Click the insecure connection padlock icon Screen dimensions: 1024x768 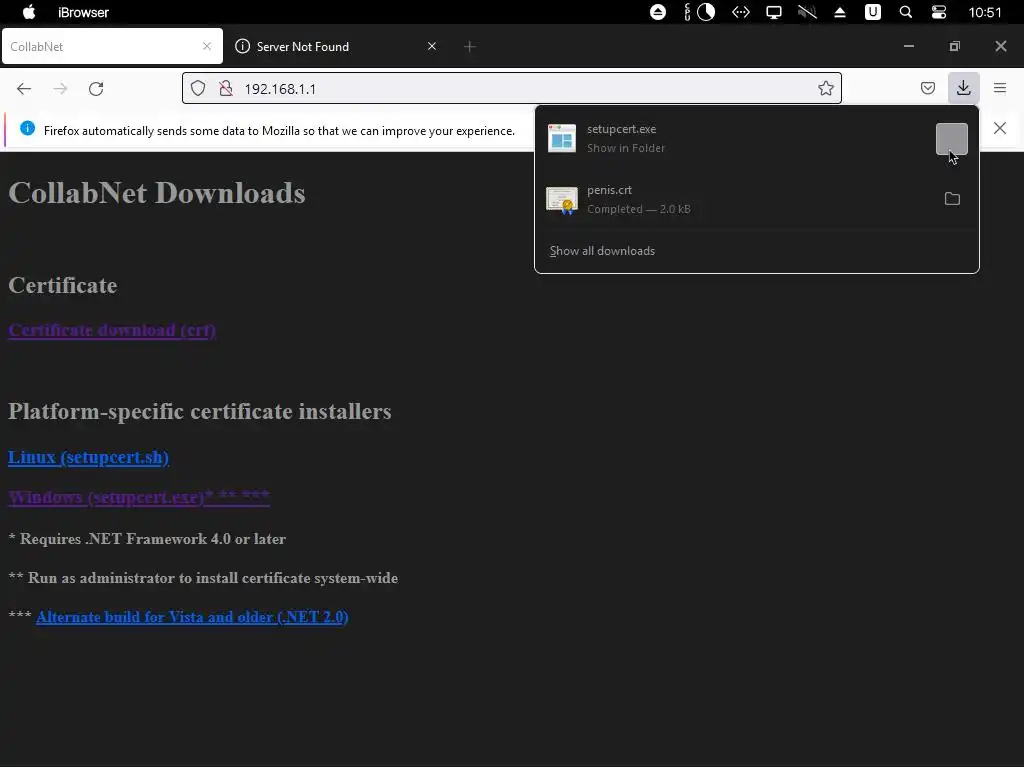(x=226, y=88)
